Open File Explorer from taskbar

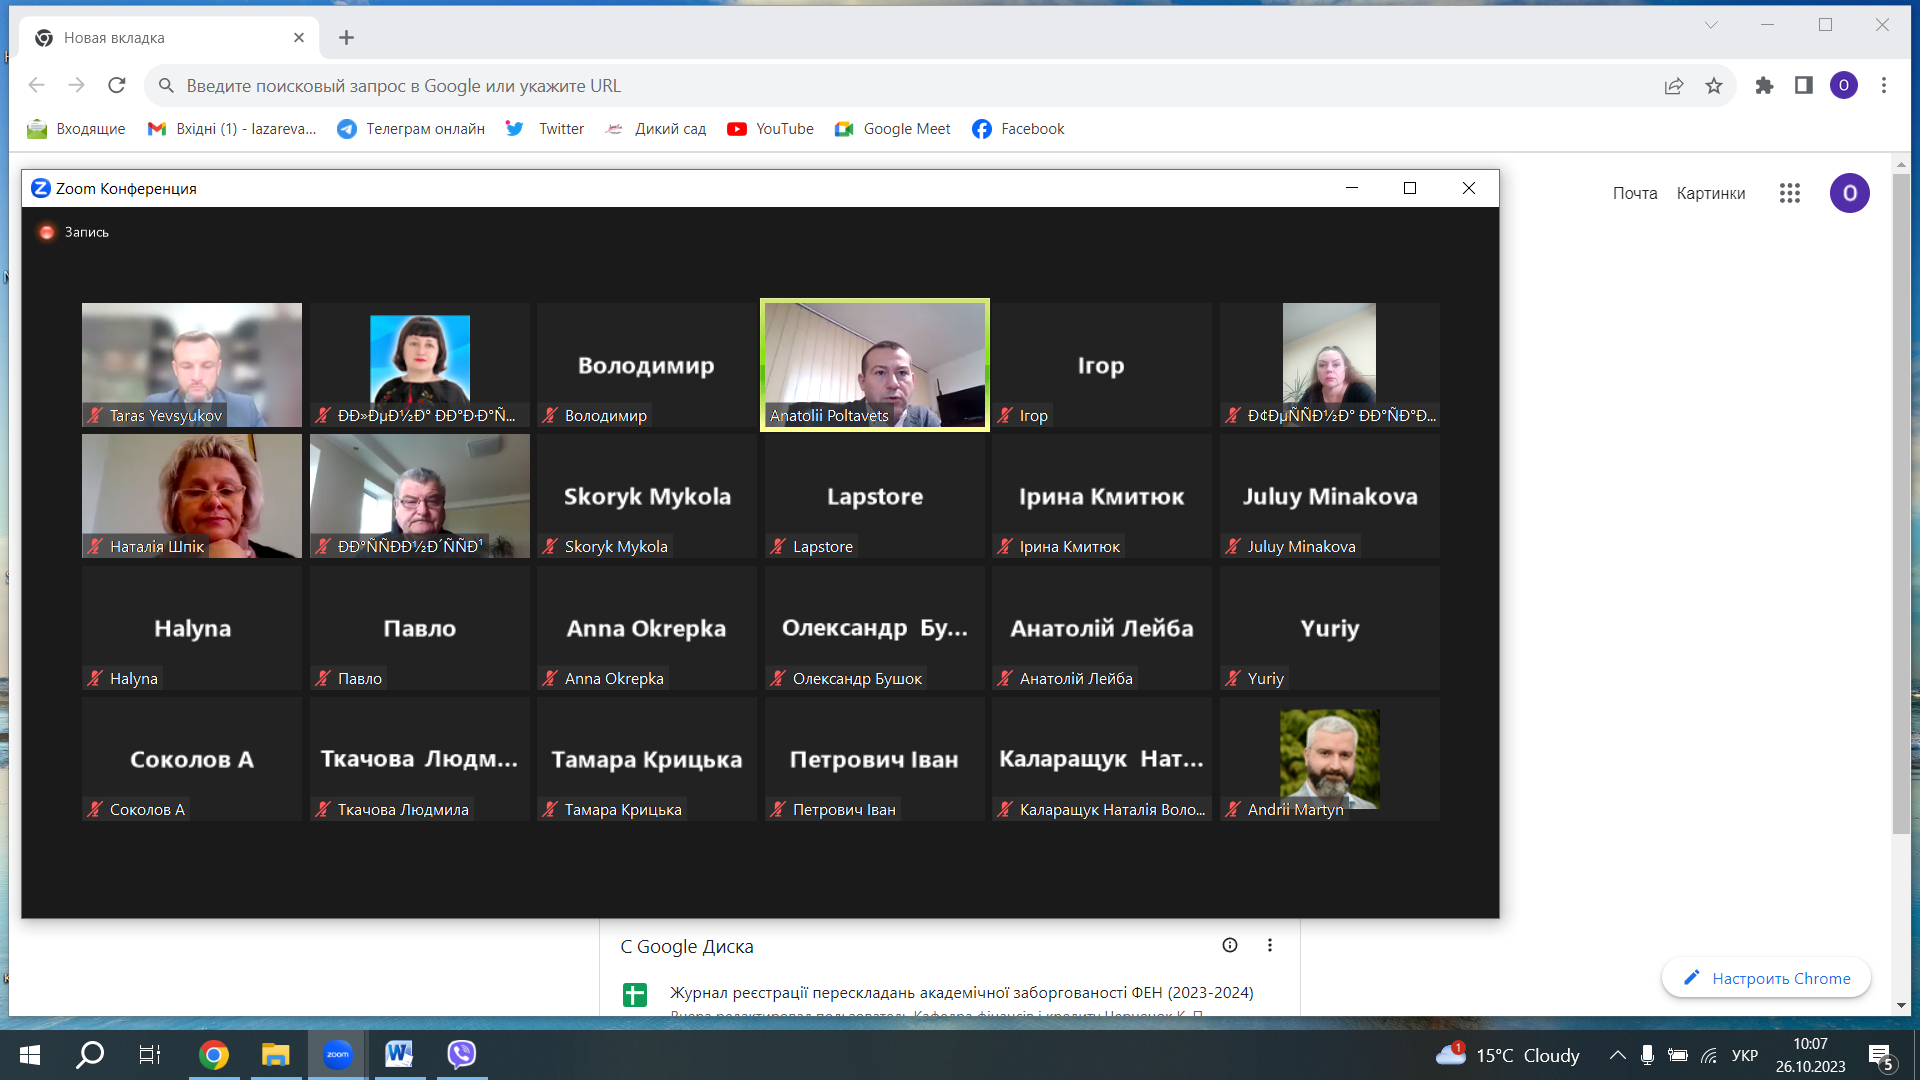(275, 1054)
